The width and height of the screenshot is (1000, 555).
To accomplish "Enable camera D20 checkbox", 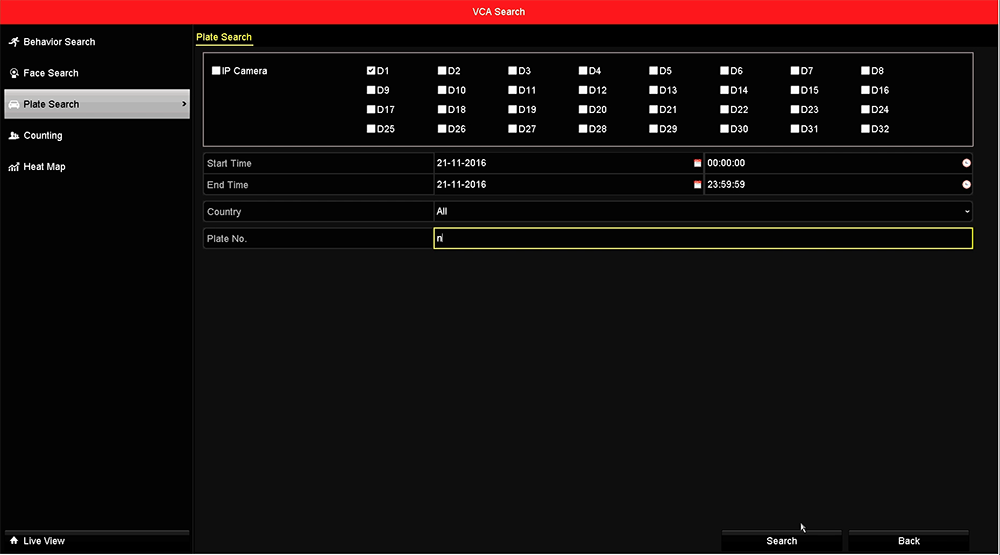I will [x=582, y=110].
